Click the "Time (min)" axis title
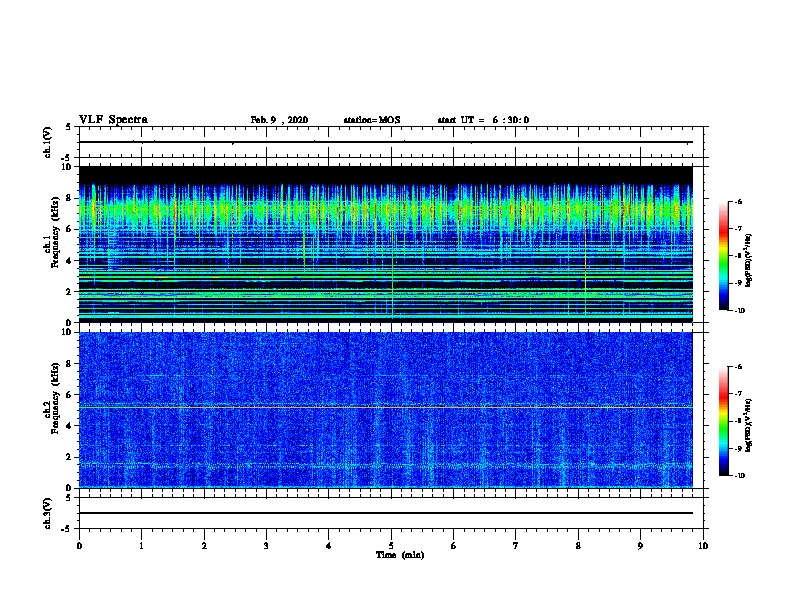Screen dimensions: 792x612 pos(400,555)
